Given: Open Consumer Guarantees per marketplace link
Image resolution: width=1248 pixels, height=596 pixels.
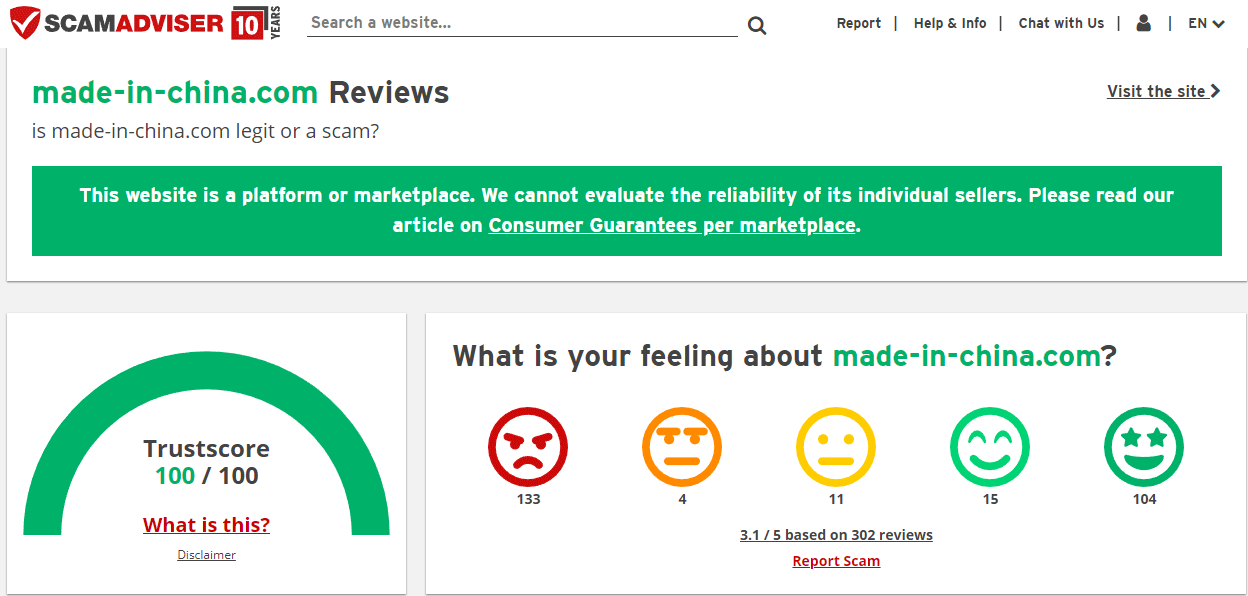Looking at the screenshot, I should pos(672,225).
